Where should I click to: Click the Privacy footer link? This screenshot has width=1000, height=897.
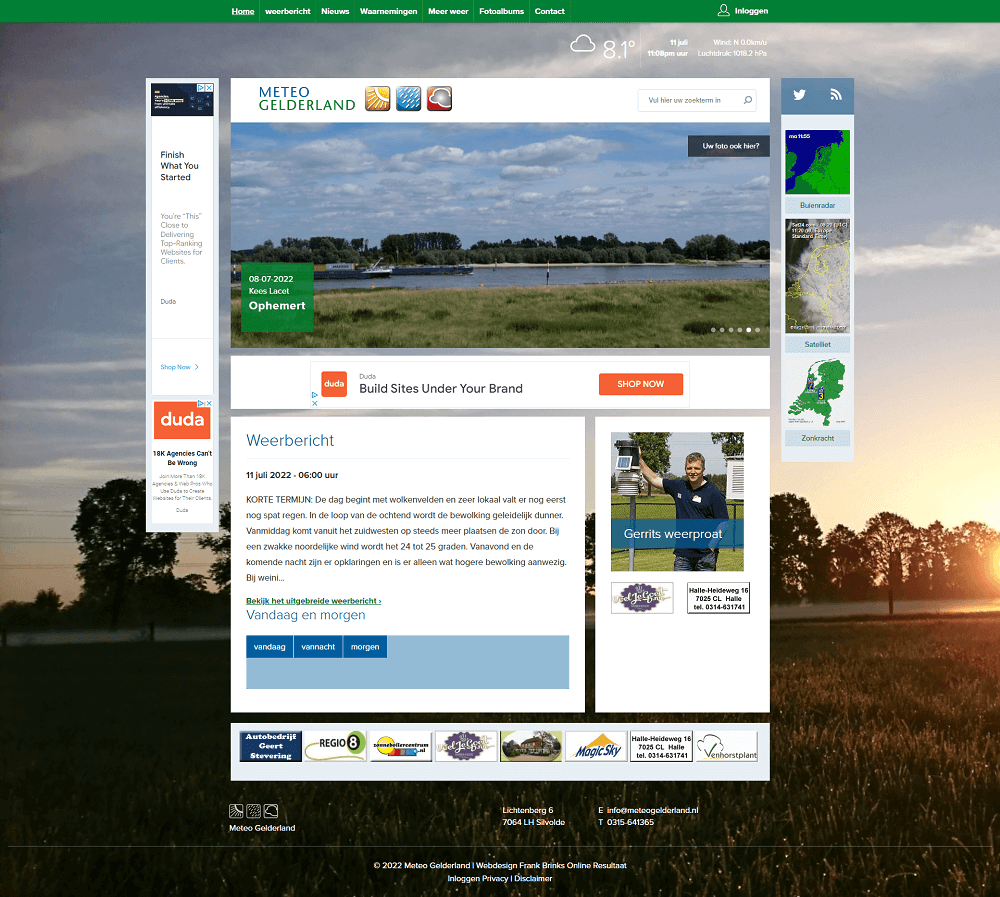pyautogui.click(x=496, y=878)
